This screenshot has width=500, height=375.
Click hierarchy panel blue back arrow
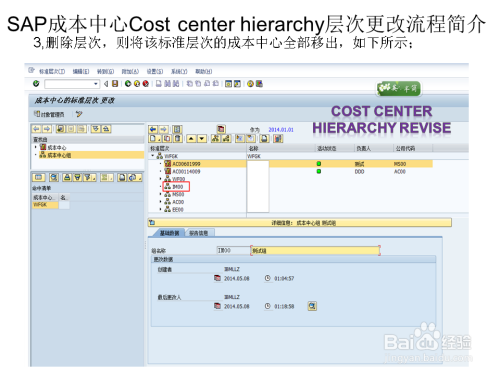click(x=153, y=129)
